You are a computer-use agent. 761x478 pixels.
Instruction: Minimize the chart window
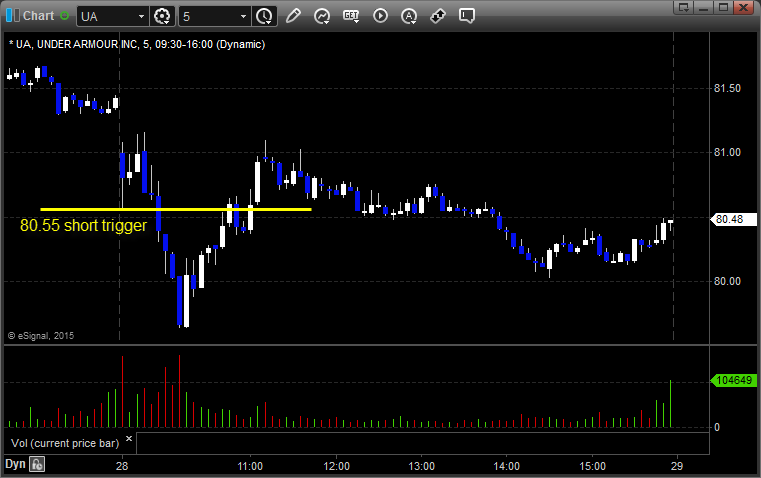coord(703,7)
